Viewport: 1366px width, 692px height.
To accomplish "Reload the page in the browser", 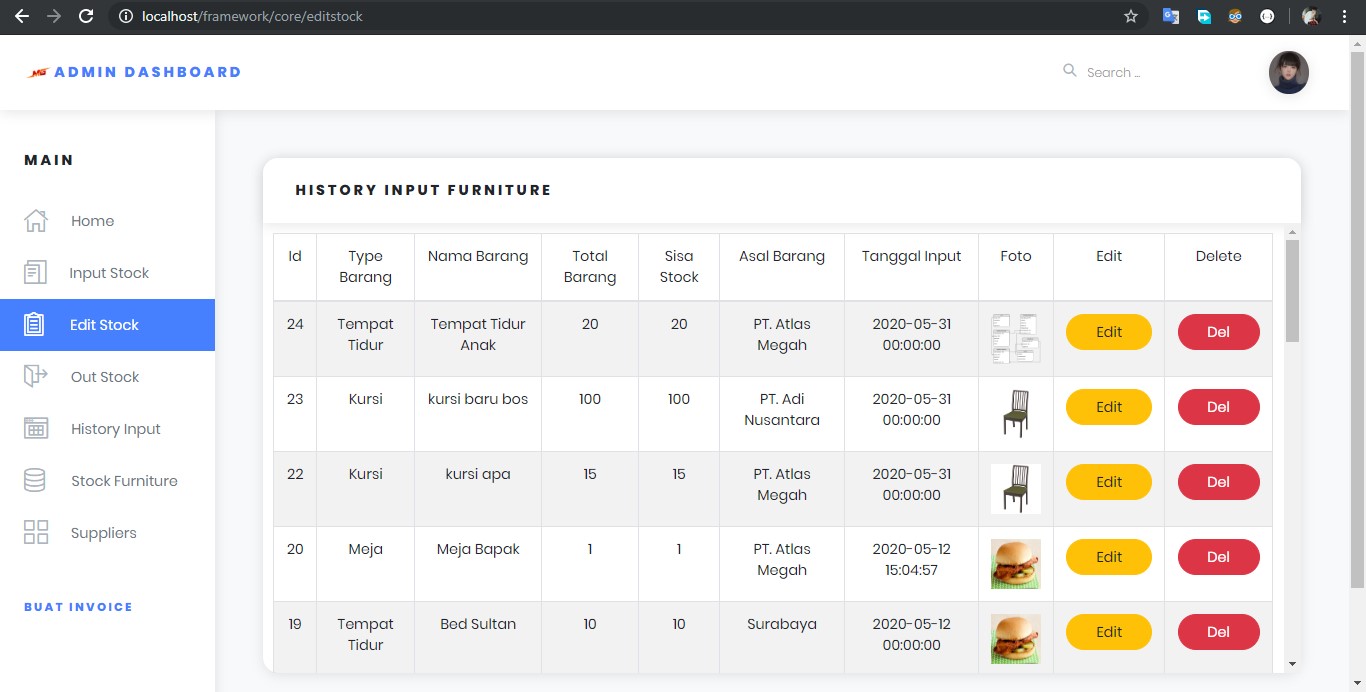I will [x=86, y=16].
